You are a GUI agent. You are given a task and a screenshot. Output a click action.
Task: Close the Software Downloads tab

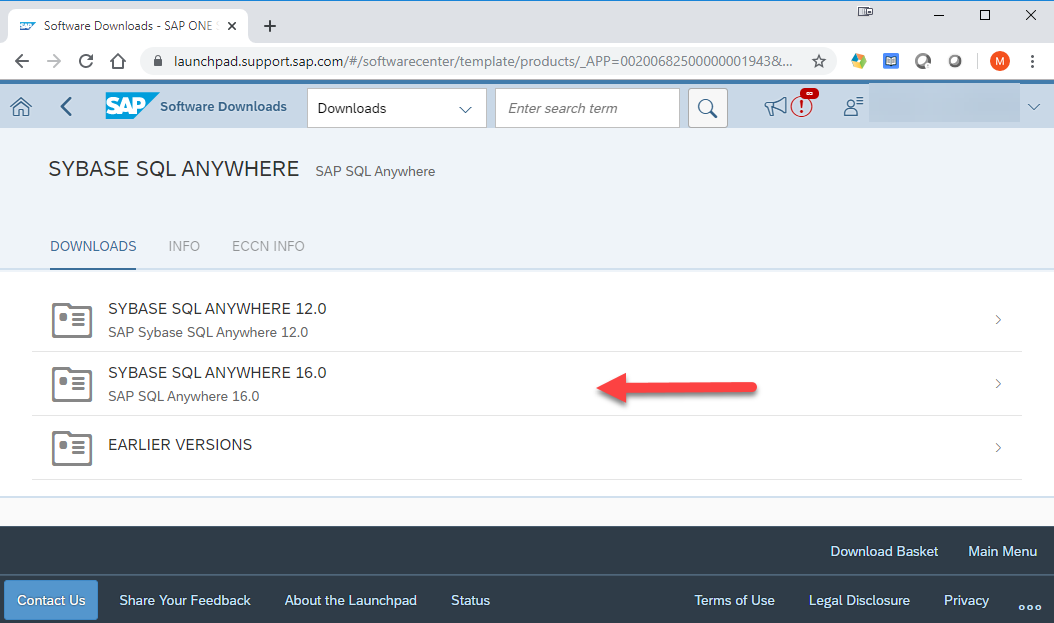[232, 26]
